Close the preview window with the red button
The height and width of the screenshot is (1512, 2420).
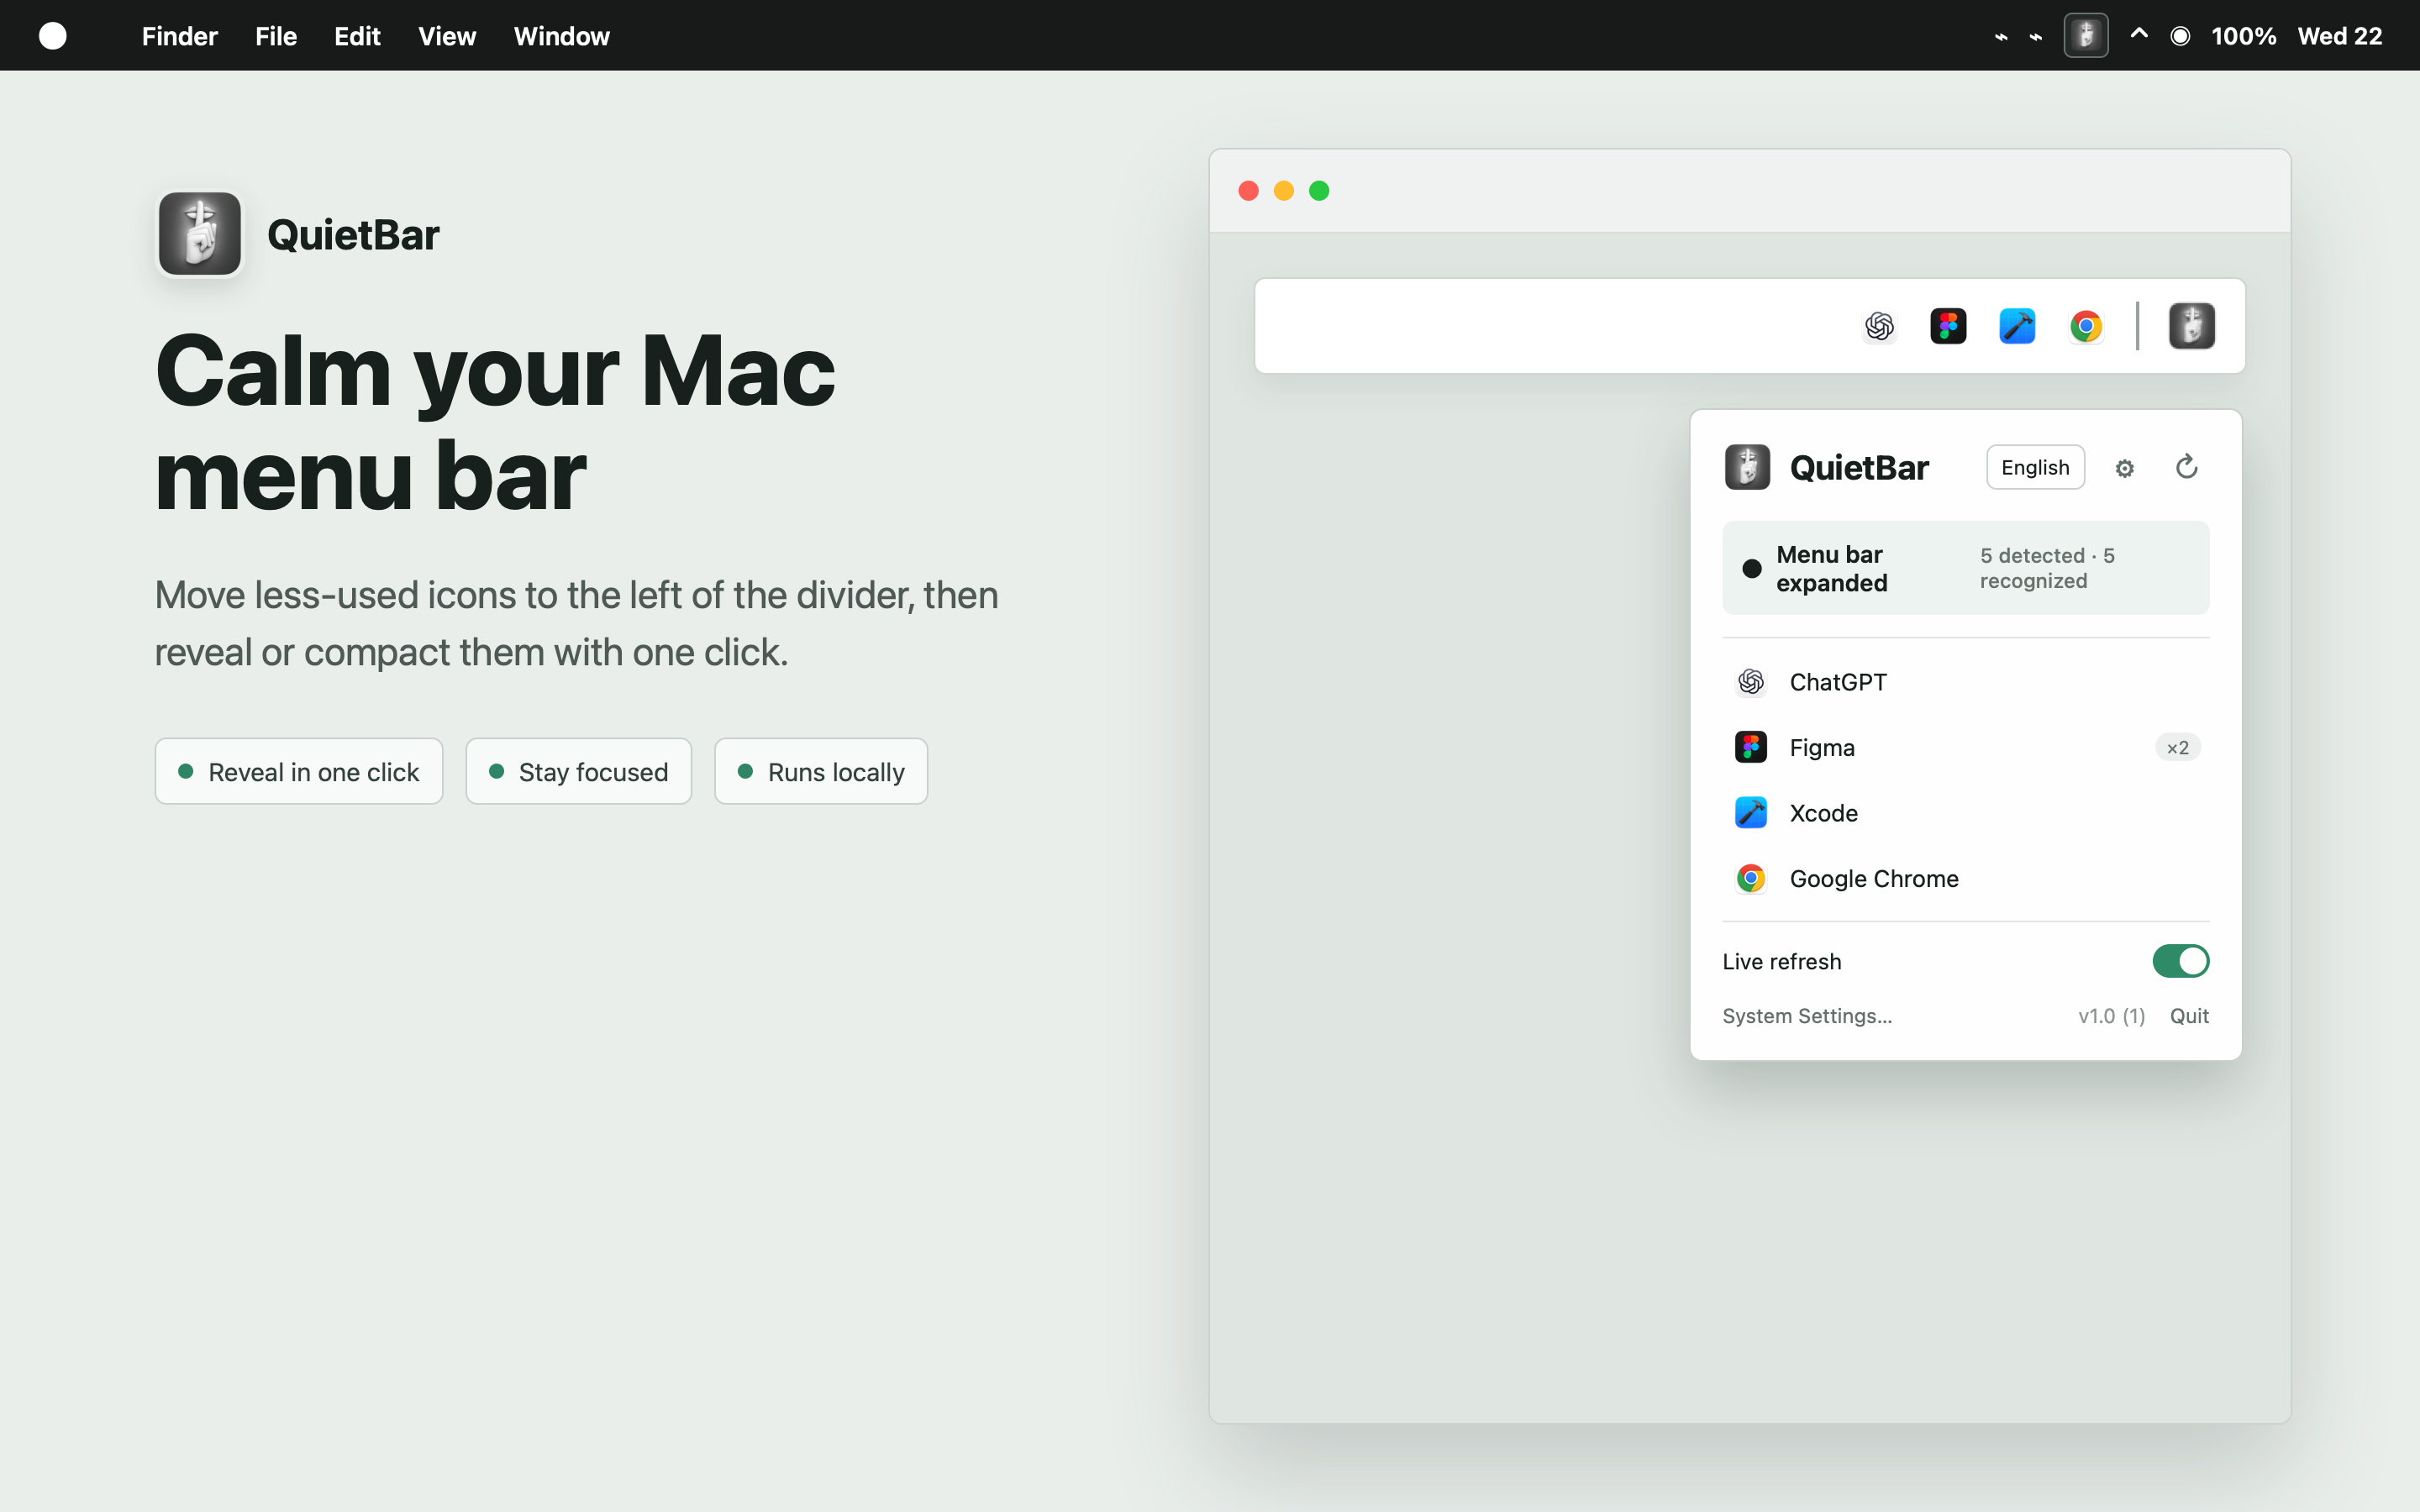[1248, 190]
